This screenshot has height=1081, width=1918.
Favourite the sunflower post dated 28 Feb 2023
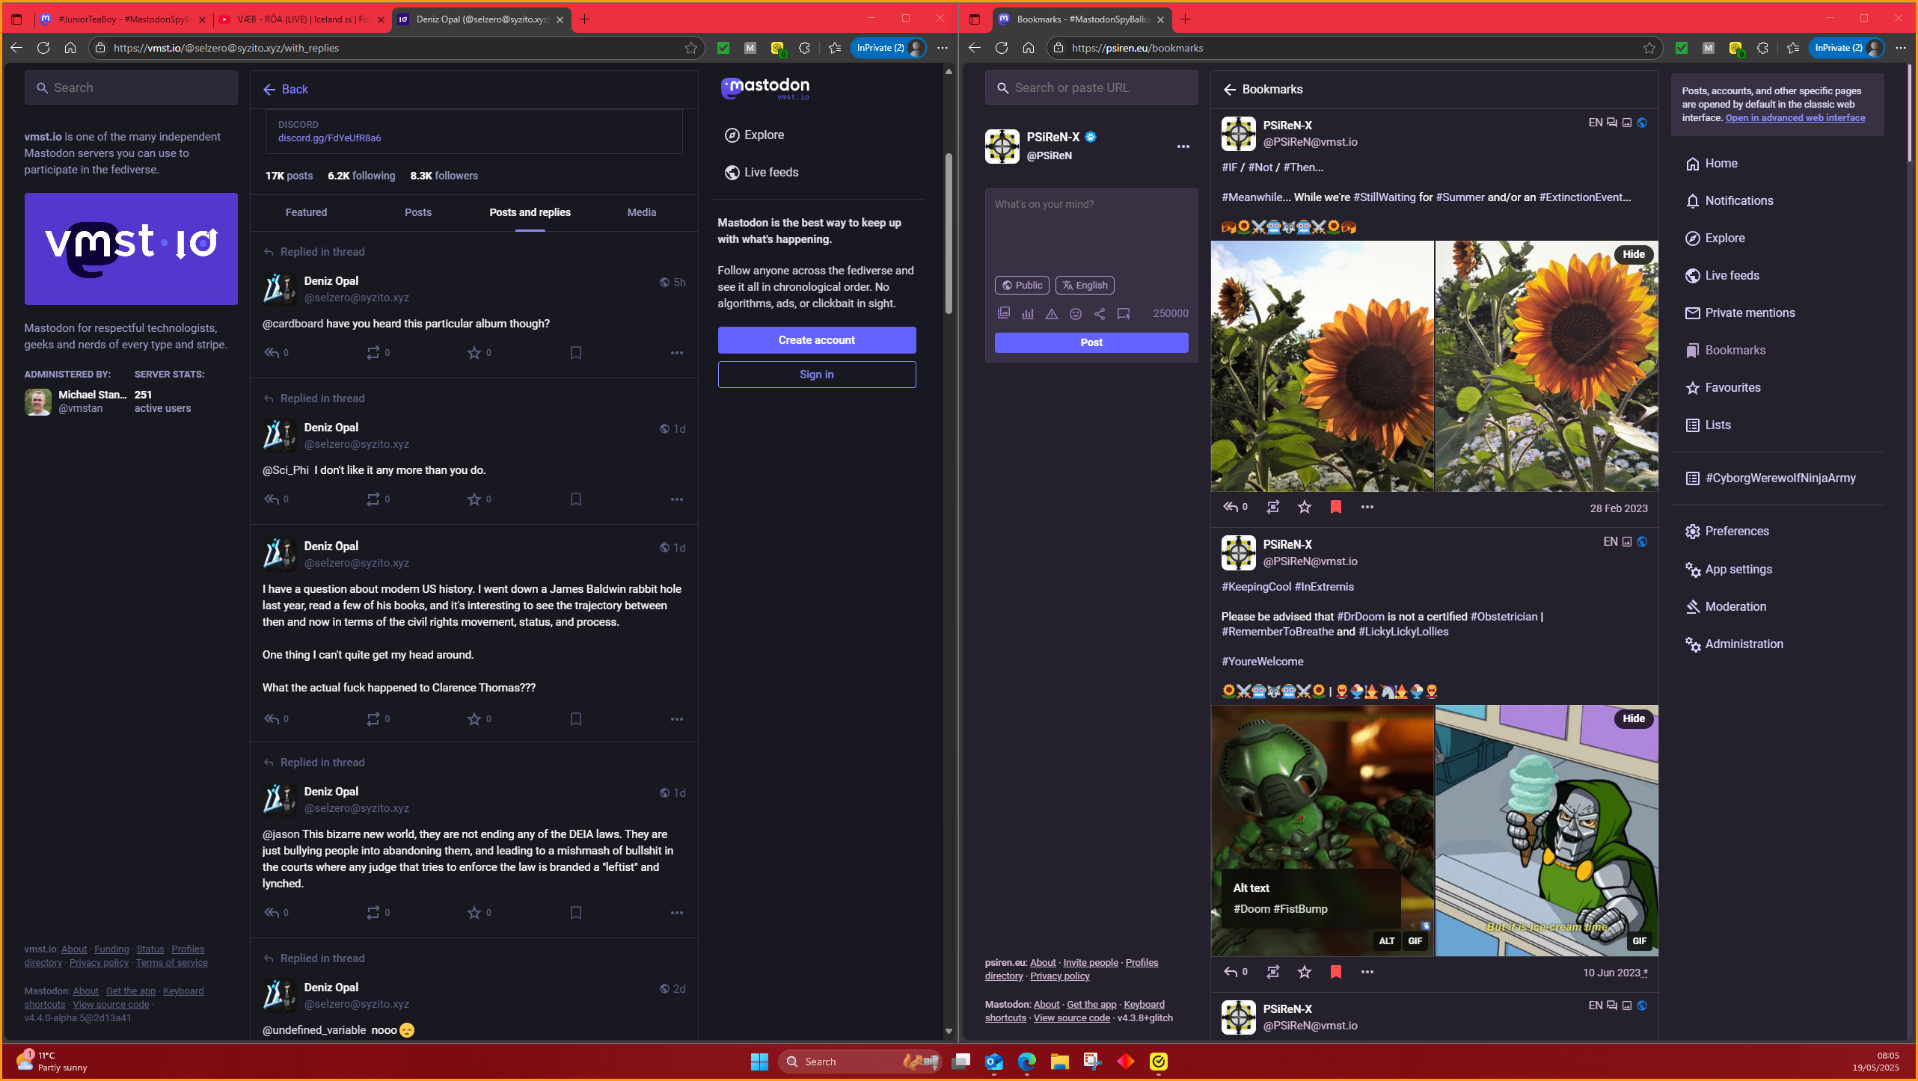[1304, 507]
